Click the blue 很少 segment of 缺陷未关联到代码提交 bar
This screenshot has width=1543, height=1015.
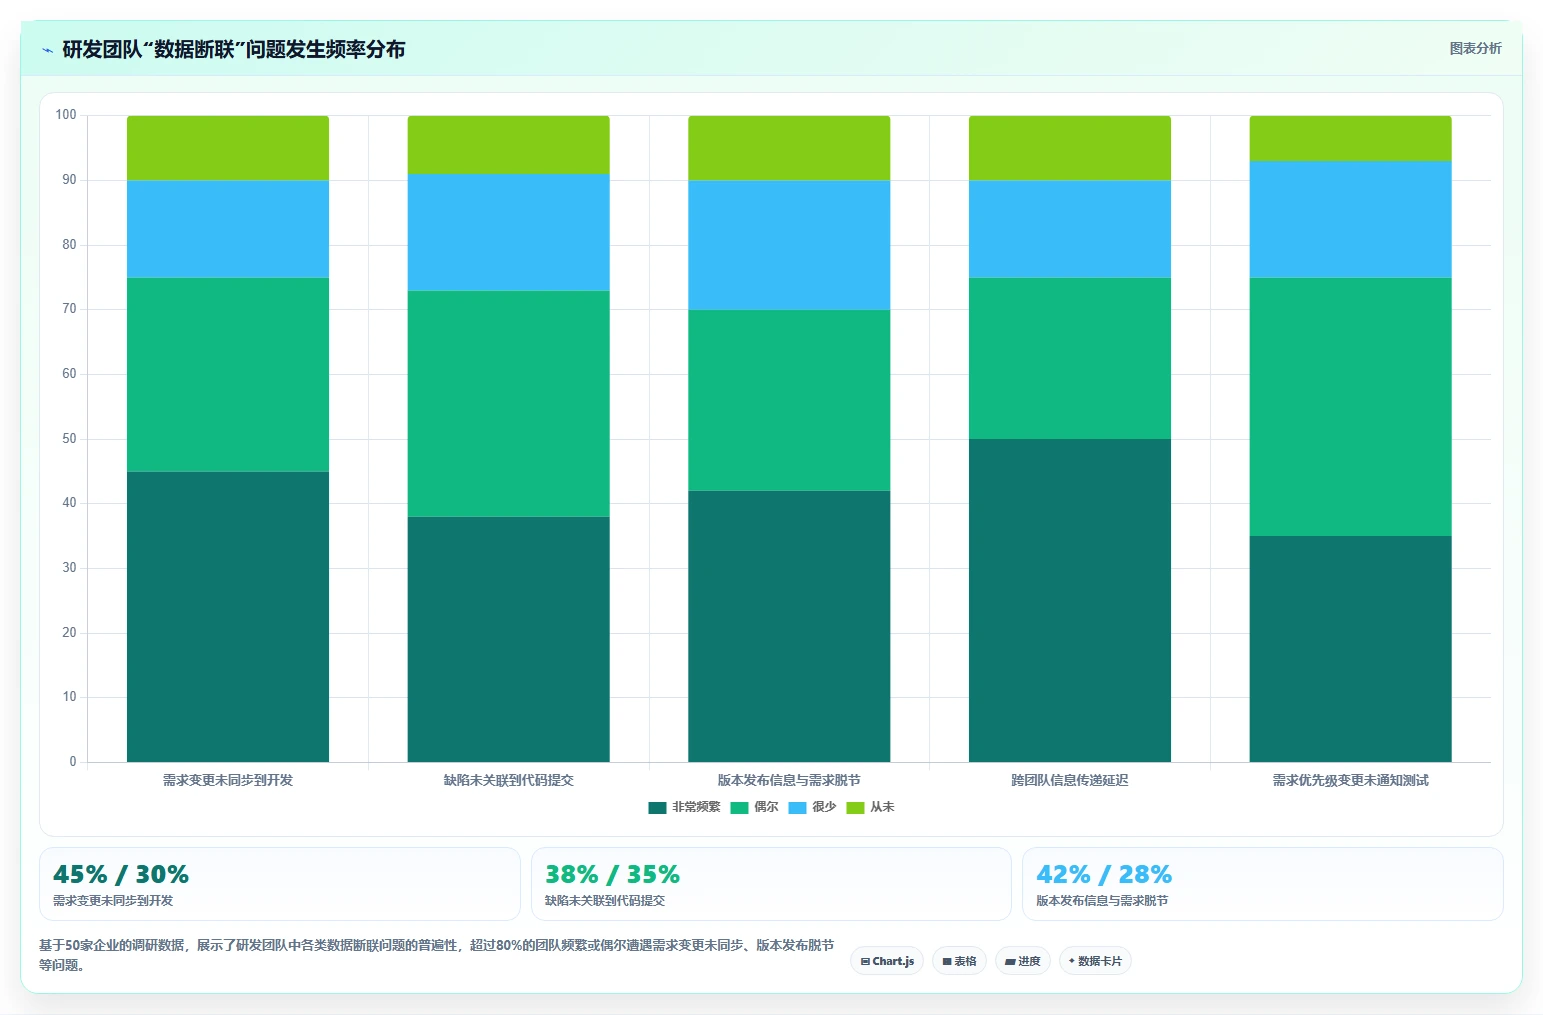tap(508, 233)
